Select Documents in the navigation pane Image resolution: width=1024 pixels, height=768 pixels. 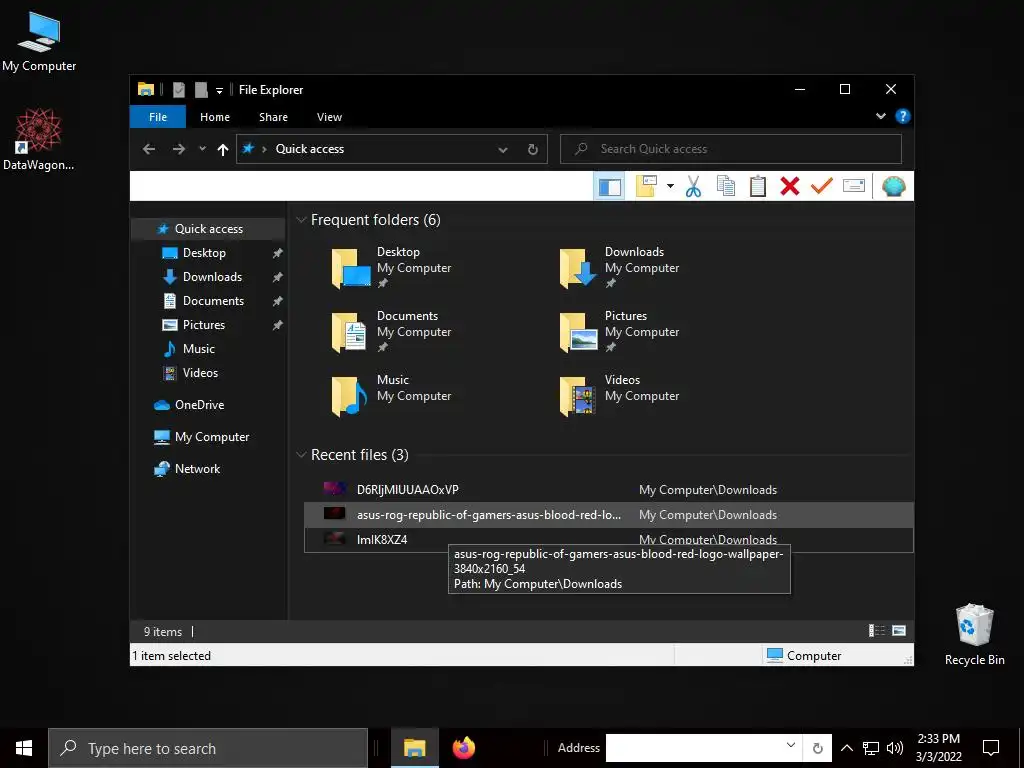(213, 301)
